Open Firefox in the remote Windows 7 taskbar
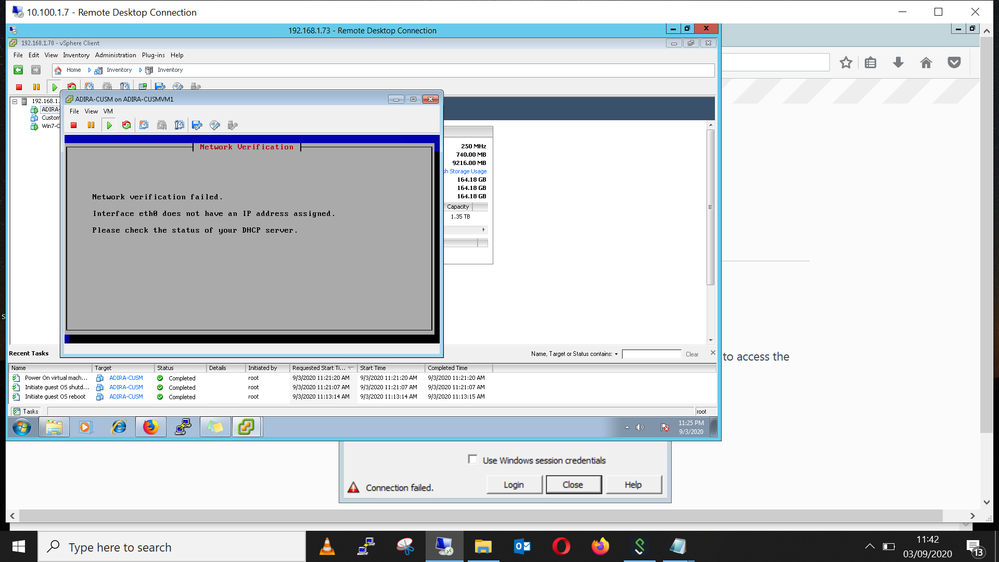Screen dimensions: 999x562 point(150,427)
